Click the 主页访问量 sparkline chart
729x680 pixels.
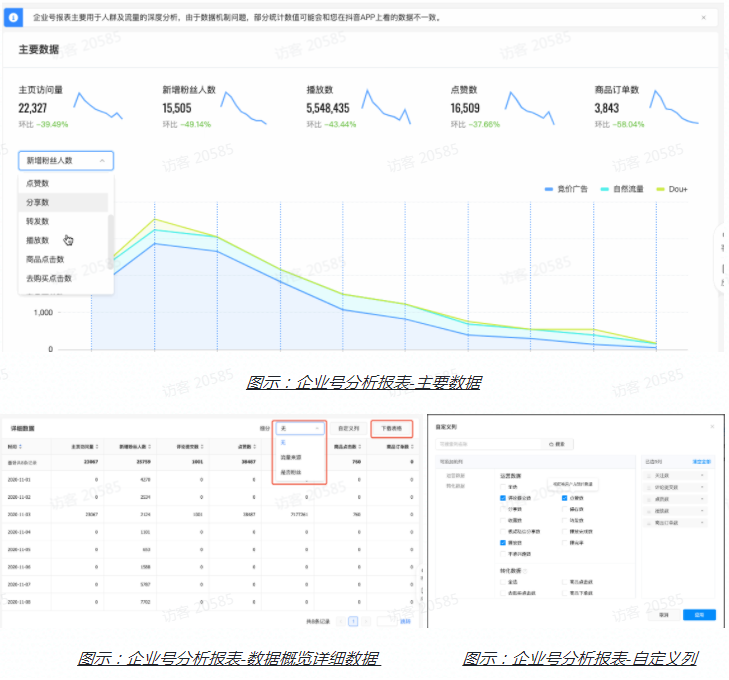pos(98,107)
